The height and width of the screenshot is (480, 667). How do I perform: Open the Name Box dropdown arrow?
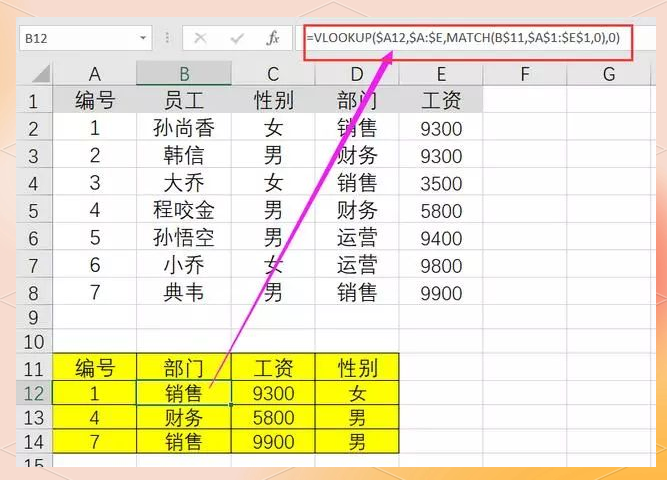pos(143,38)
